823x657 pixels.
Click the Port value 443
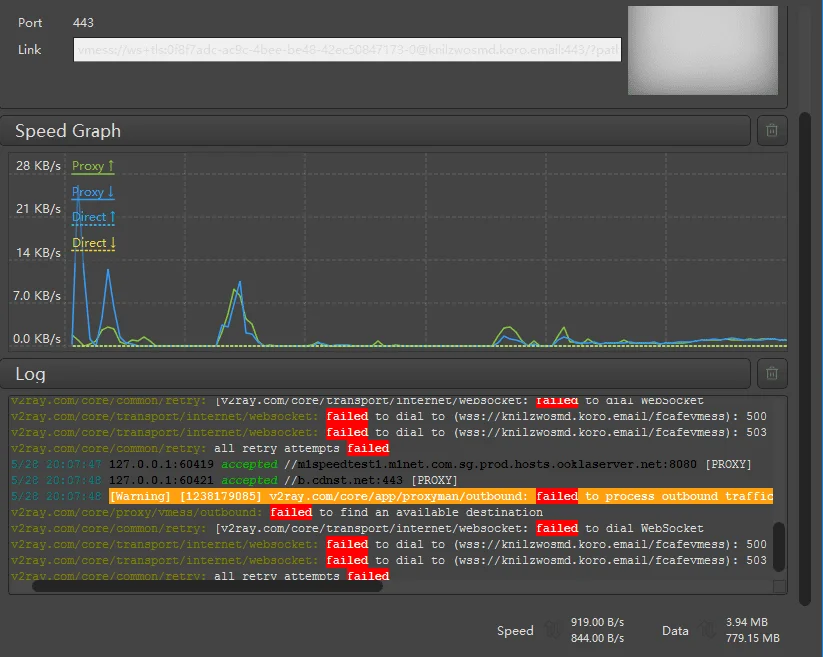point(83,23)
